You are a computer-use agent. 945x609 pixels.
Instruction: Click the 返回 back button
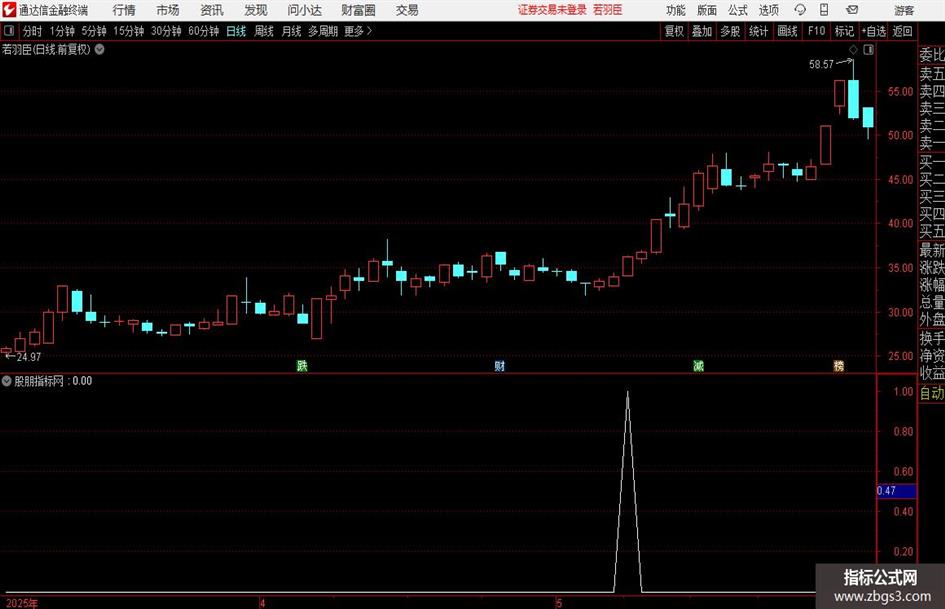click(902, 31)
